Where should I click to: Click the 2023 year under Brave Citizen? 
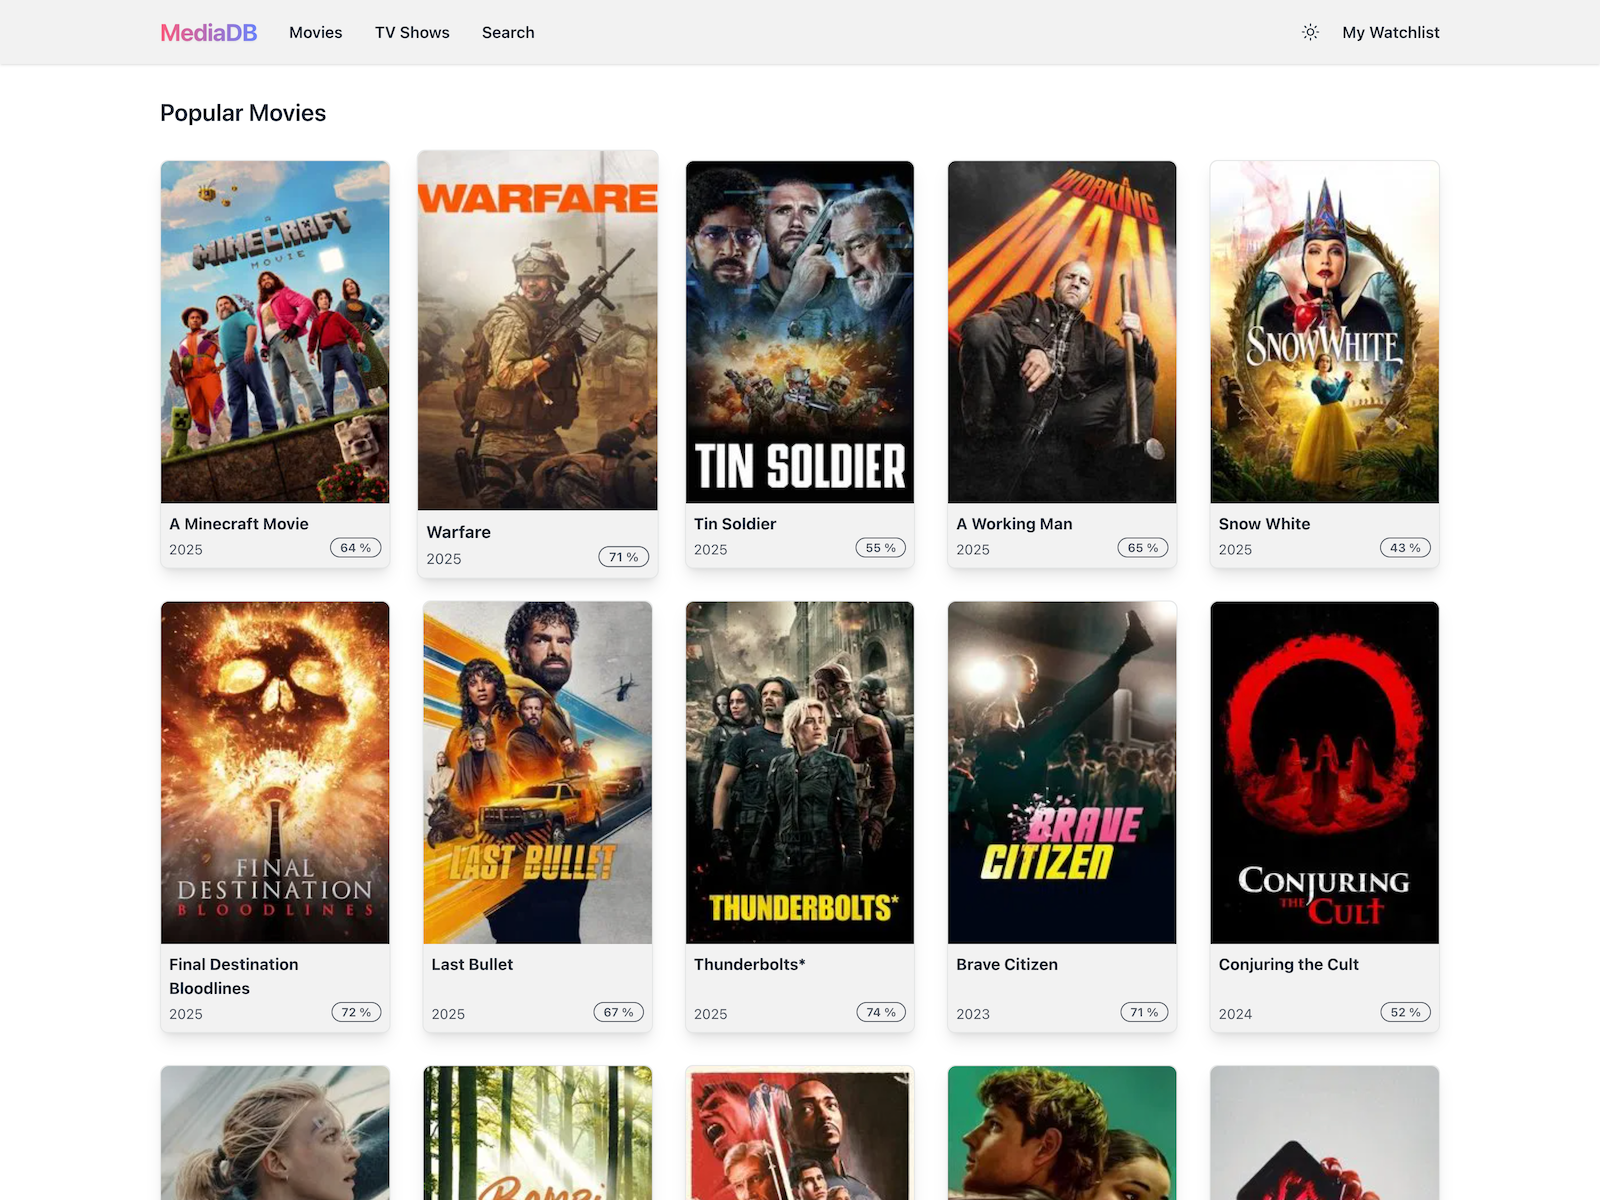point(973,1014)
